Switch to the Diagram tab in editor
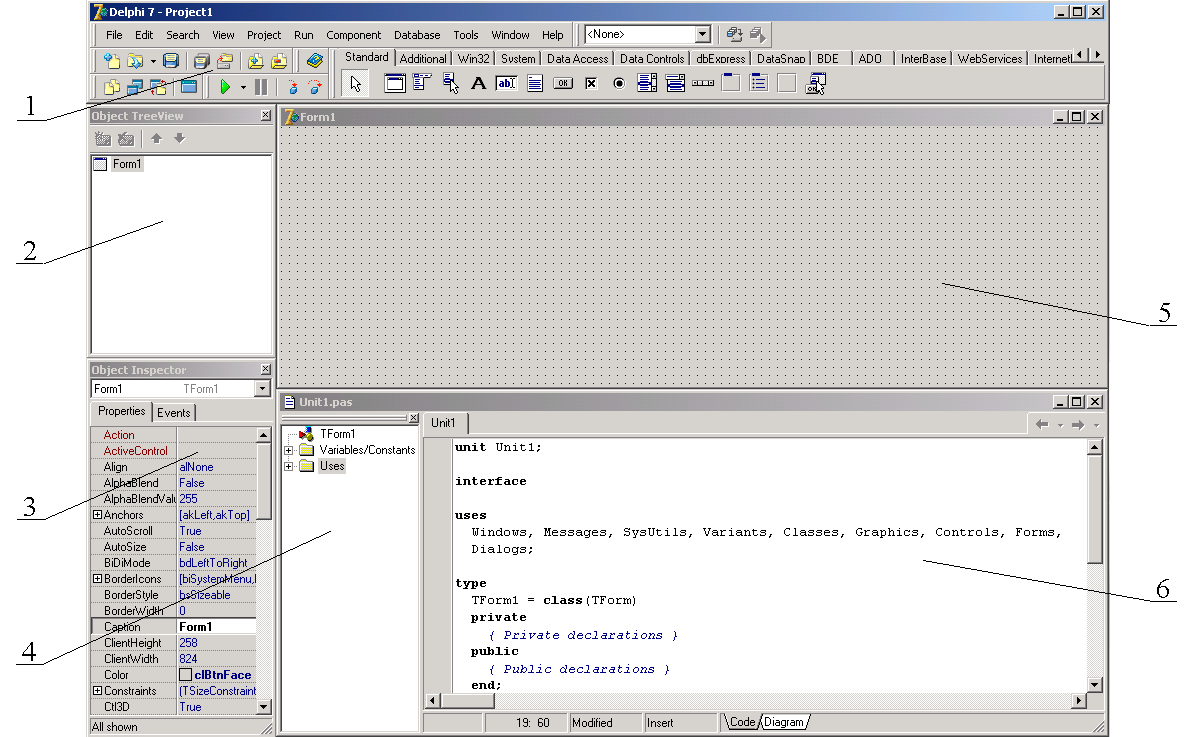The image size is (1200, 737). (x=785, y=722)
